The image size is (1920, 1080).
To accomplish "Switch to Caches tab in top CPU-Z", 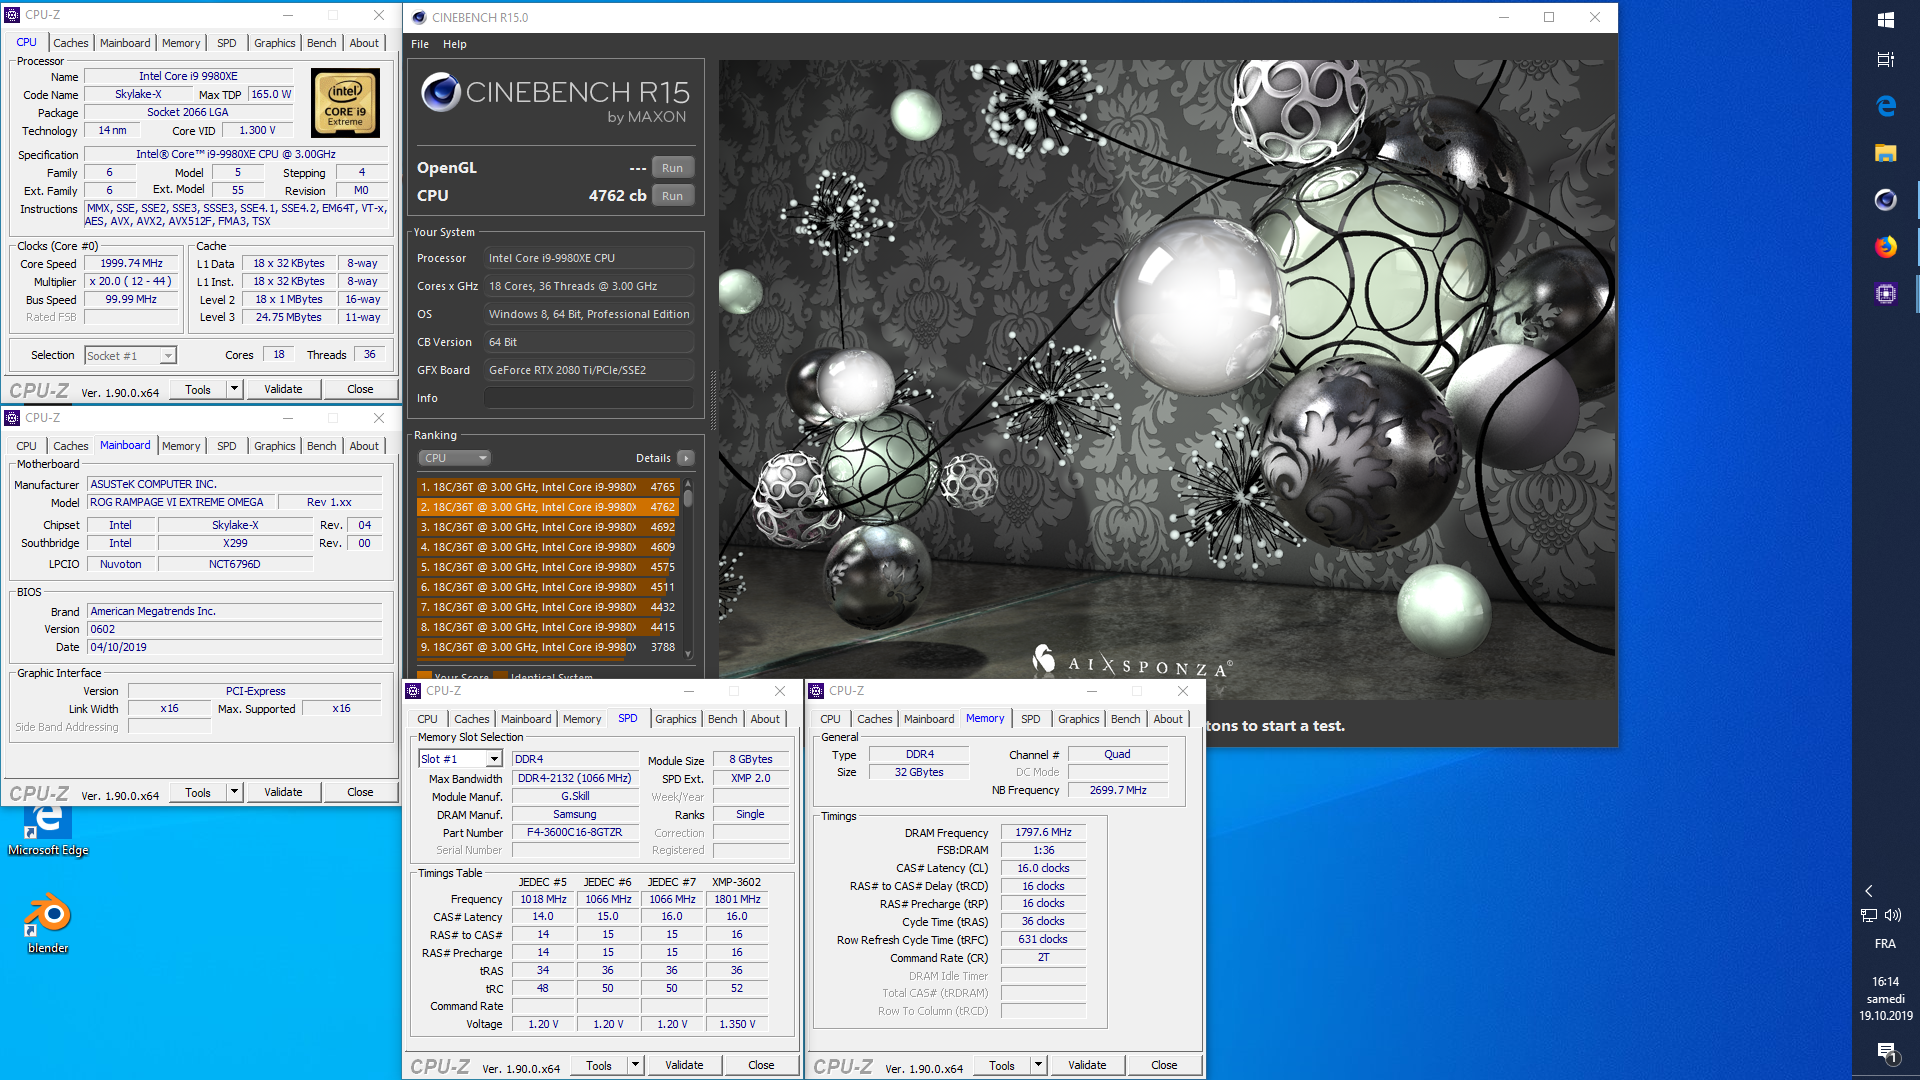I will pyautogui.click(x=70, y=43).
